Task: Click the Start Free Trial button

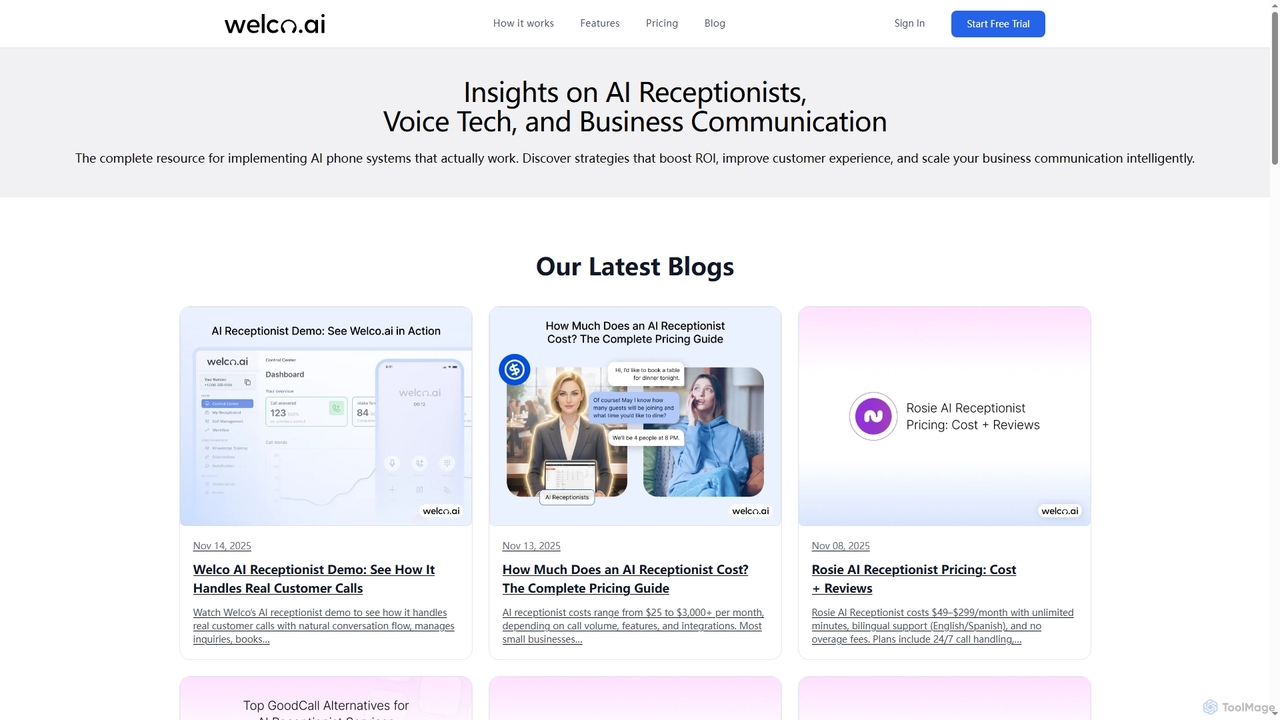Action: point(998,24)
